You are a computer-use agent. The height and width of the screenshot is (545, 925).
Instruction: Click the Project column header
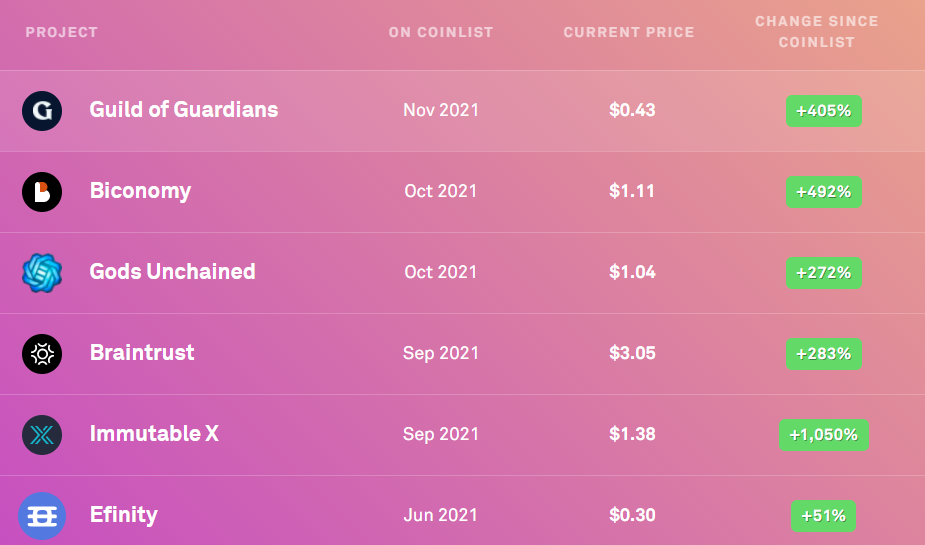click(62, 32)
